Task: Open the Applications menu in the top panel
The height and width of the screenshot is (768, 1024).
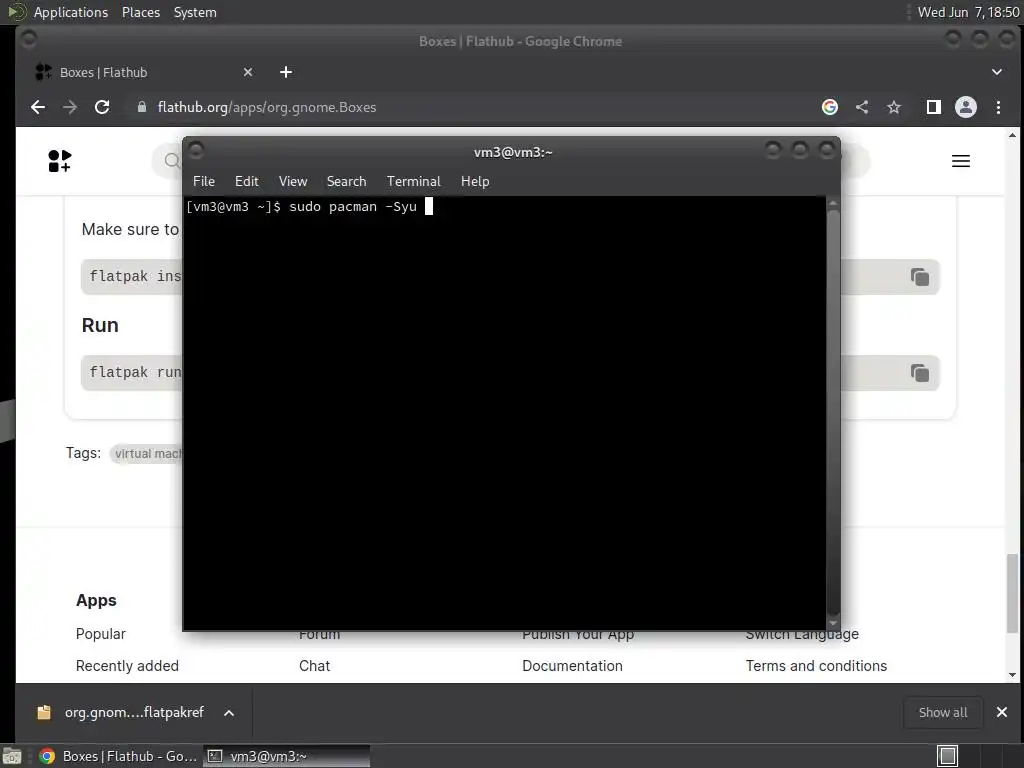Action: point(71,12)
